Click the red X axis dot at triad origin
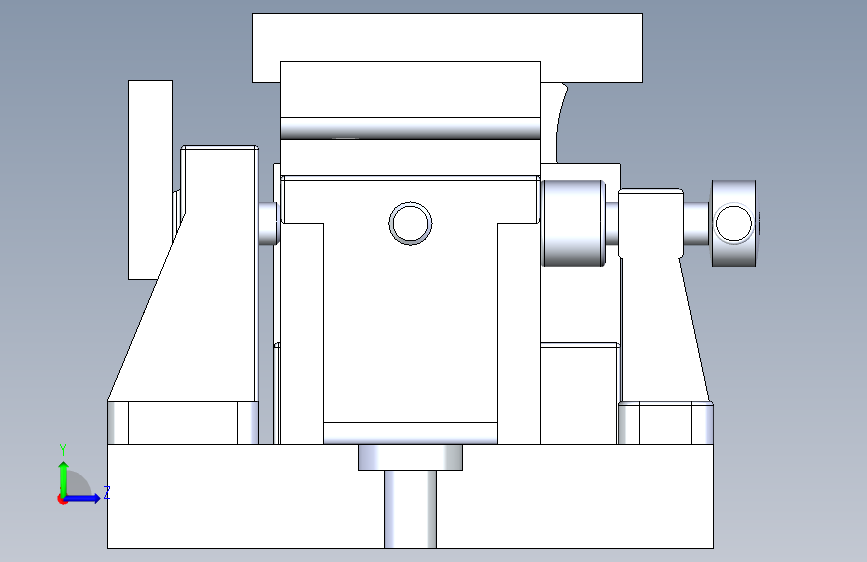The width and height of the screenshot is (867, 562). (62, 499)
